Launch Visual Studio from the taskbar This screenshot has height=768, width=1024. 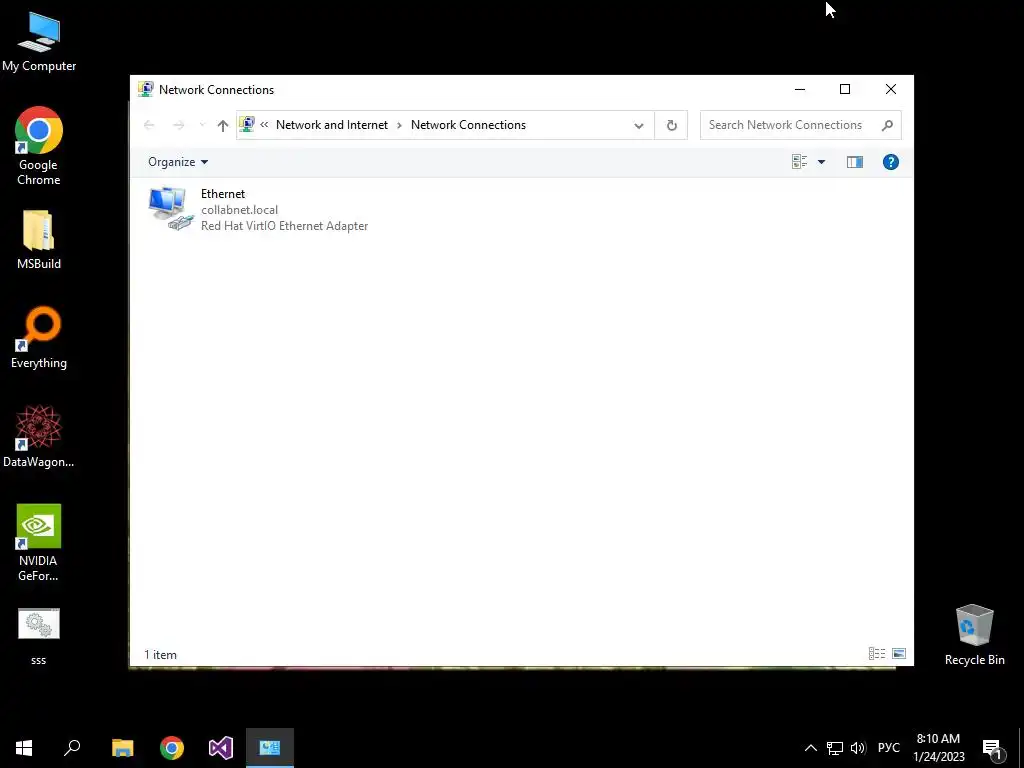pos(221,748)
